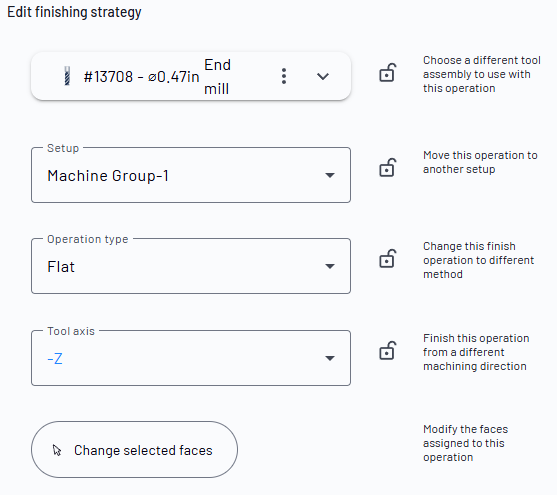The height and width of the screenshot is (495, 557).
Task: Open the three-dot menu on tool card
Action: (283, 76)
